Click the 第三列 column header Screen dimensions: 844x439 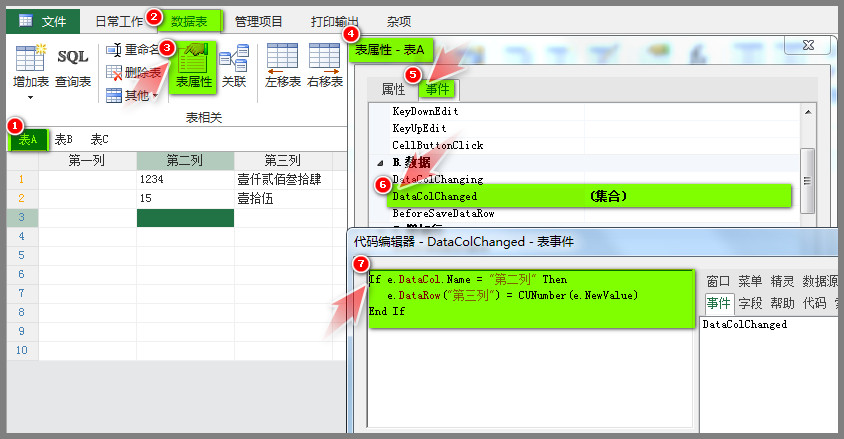tap(283, 160)
